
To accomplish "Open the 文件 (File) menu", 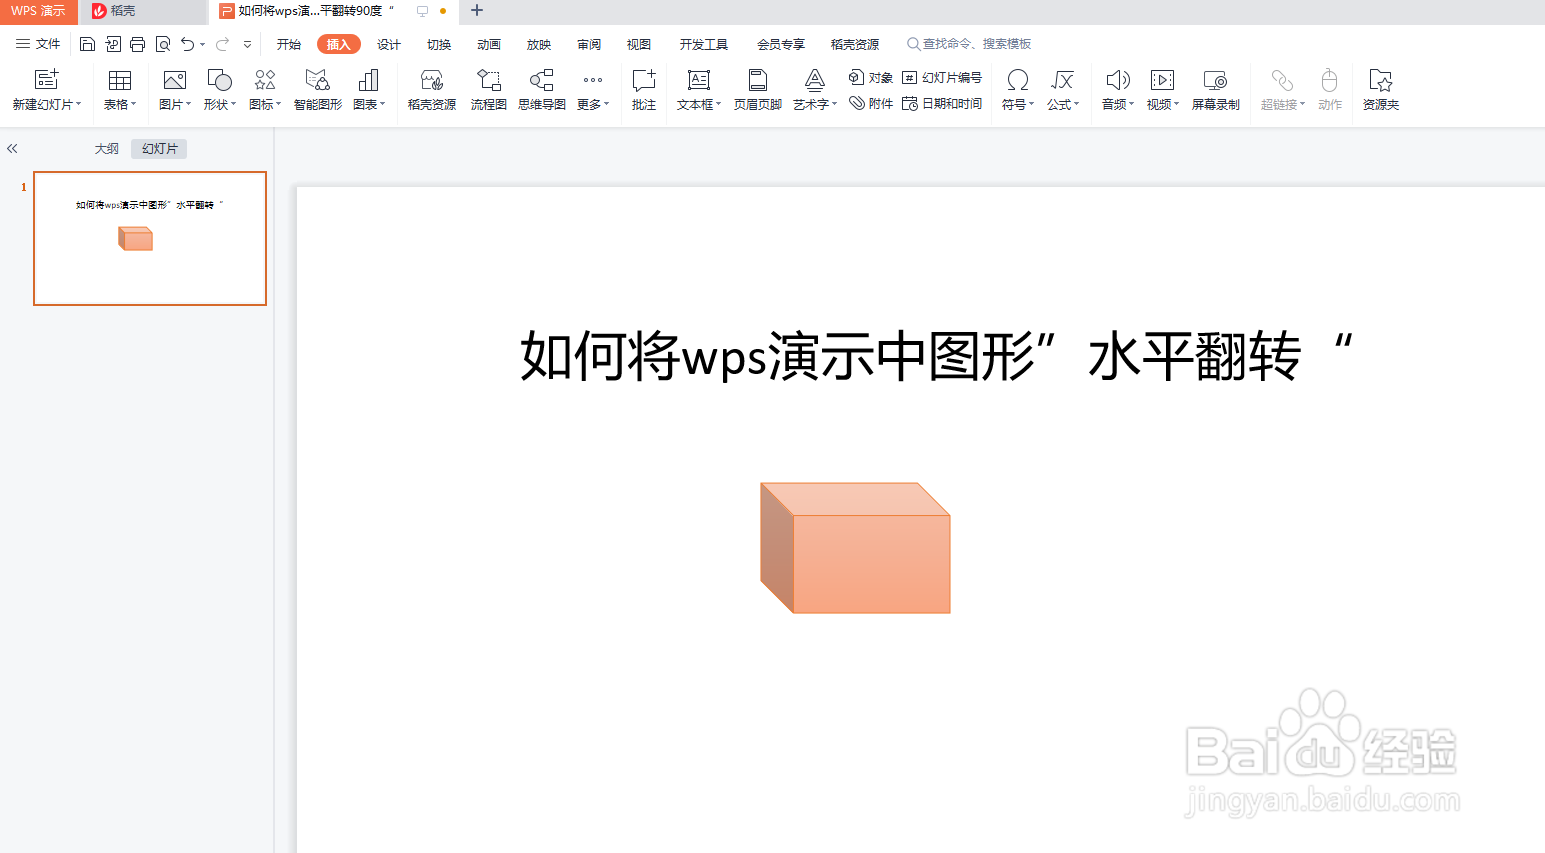I will point(38,44).
